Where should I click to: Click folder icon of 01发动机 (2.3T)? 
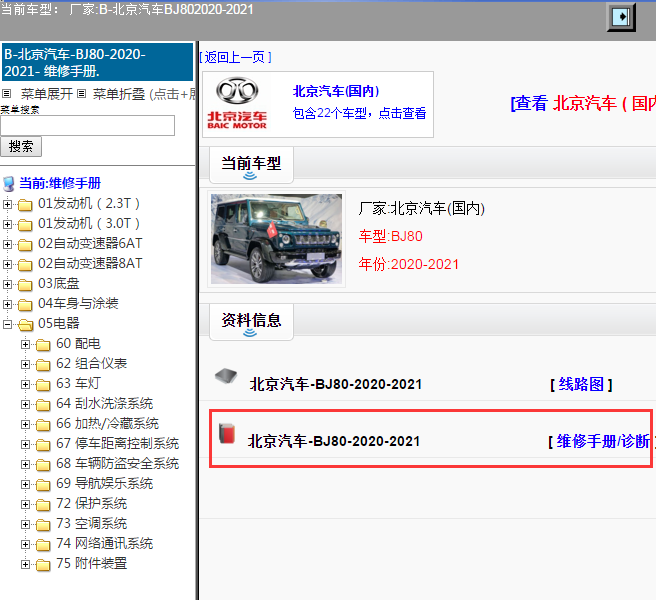pyautogui.click(x=25, y=205)
